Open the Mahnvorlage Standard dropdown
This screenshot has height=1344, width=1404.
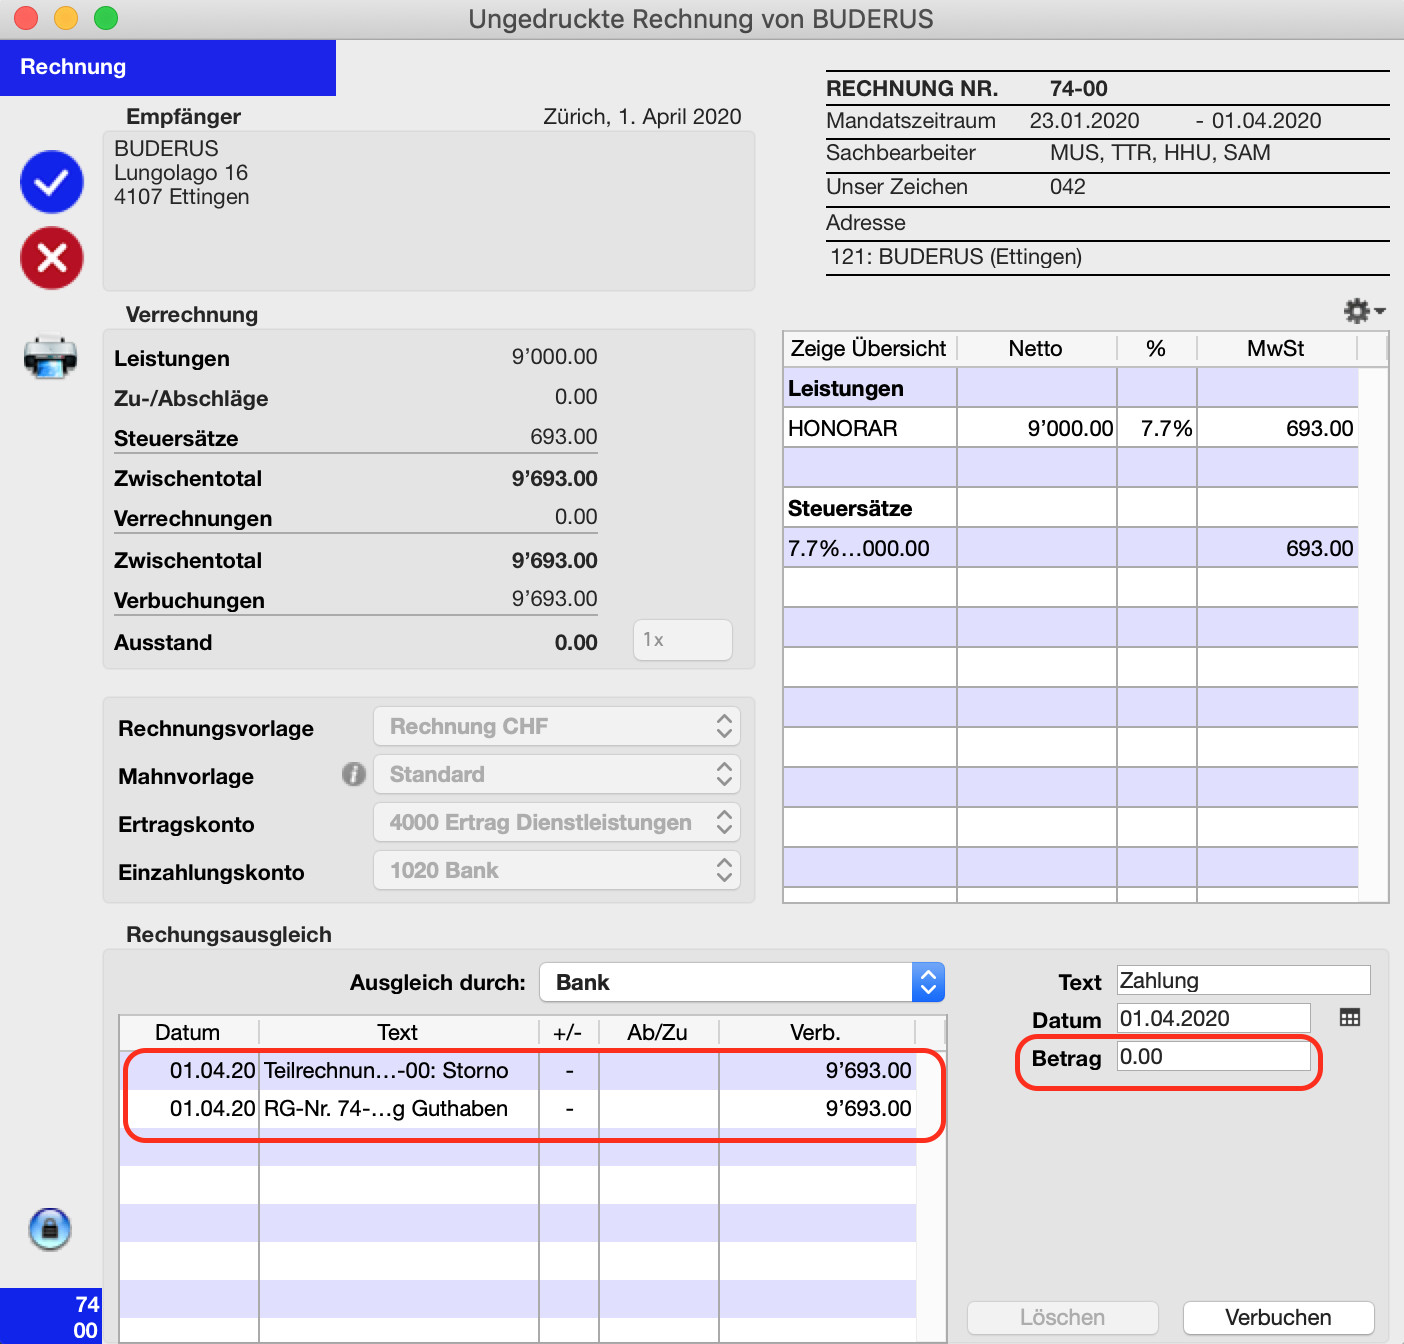coord(557,774)
